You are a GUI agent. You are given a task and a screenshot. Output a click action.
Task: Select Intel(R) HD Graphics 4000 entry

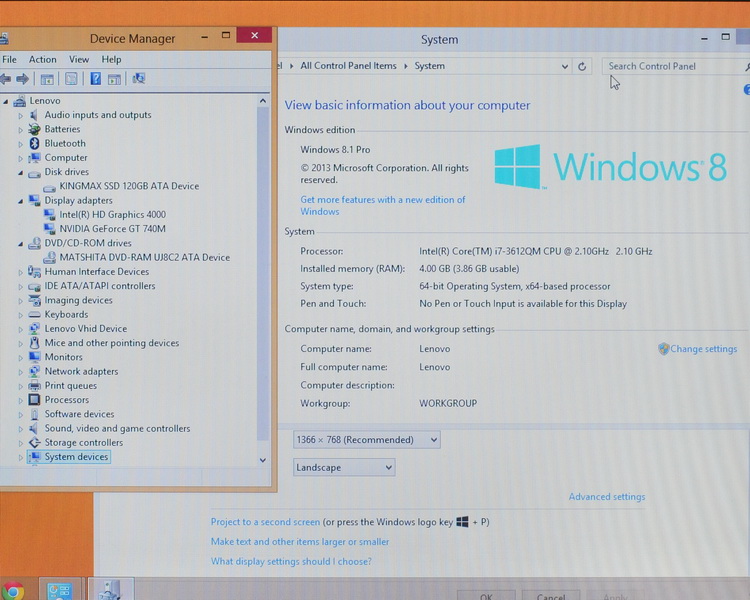coord(112,215)
